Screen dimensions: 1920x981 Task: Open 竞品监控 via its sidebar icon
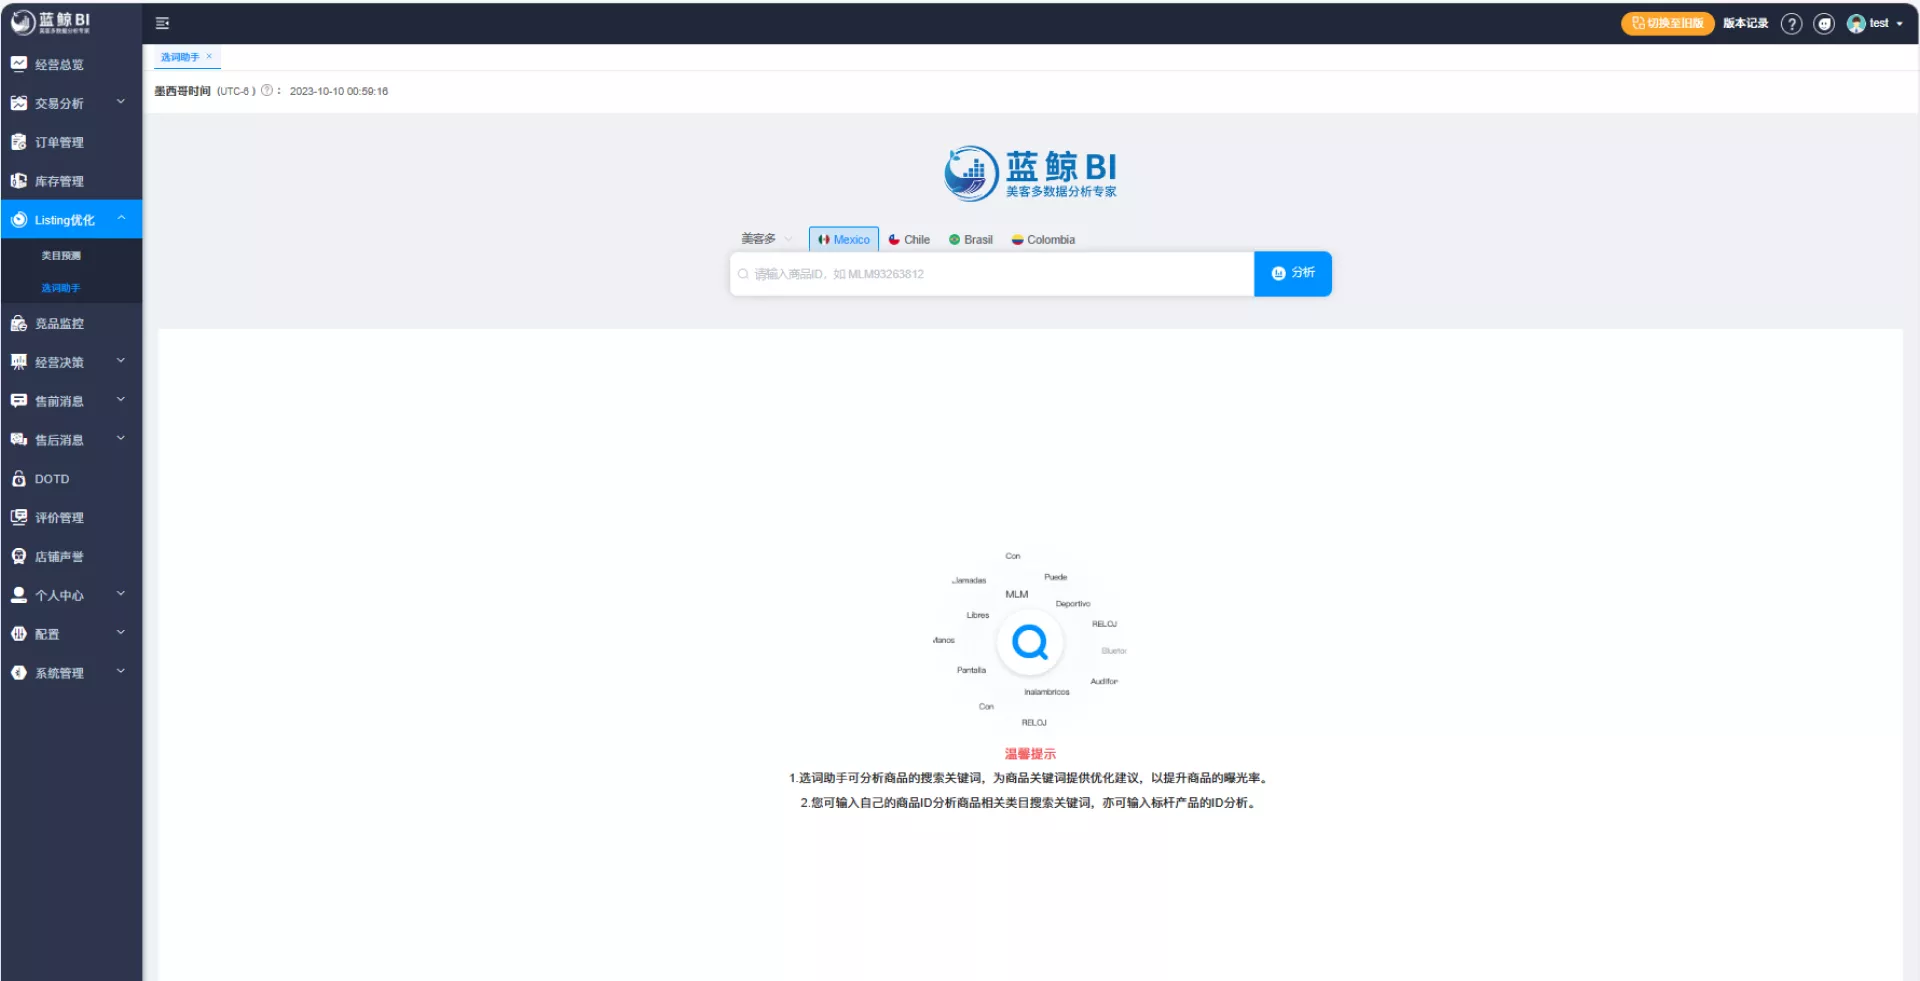point(18,323)
